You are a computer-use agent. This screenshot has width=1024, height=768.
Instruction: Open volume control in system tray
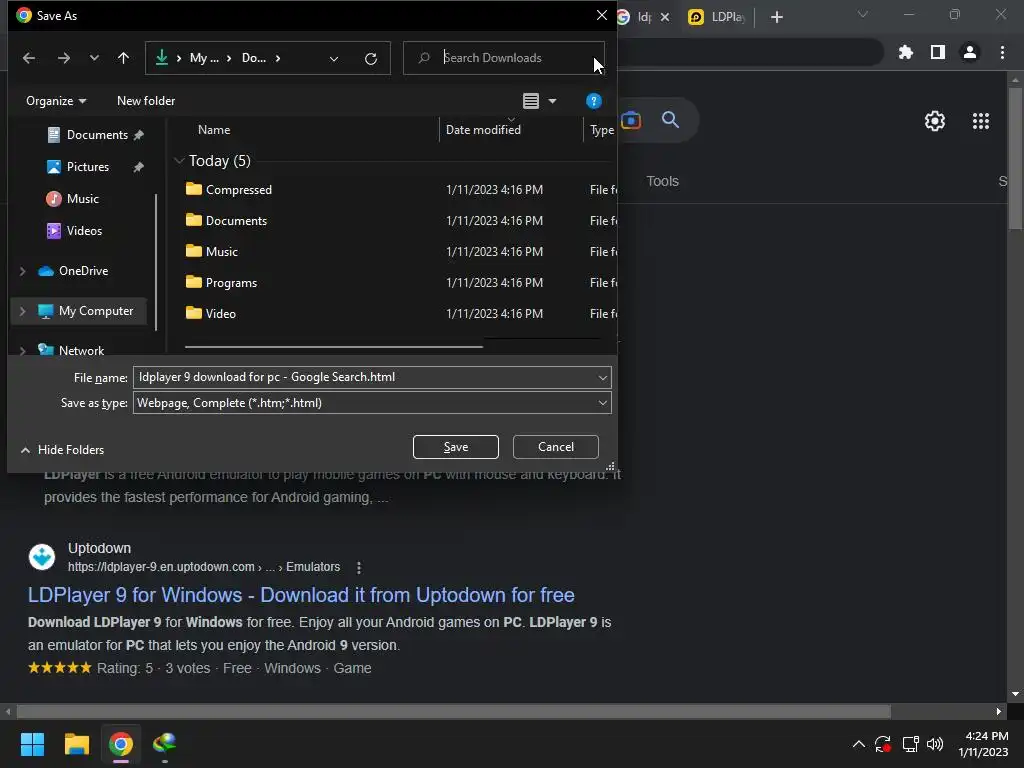click(935, 744)
